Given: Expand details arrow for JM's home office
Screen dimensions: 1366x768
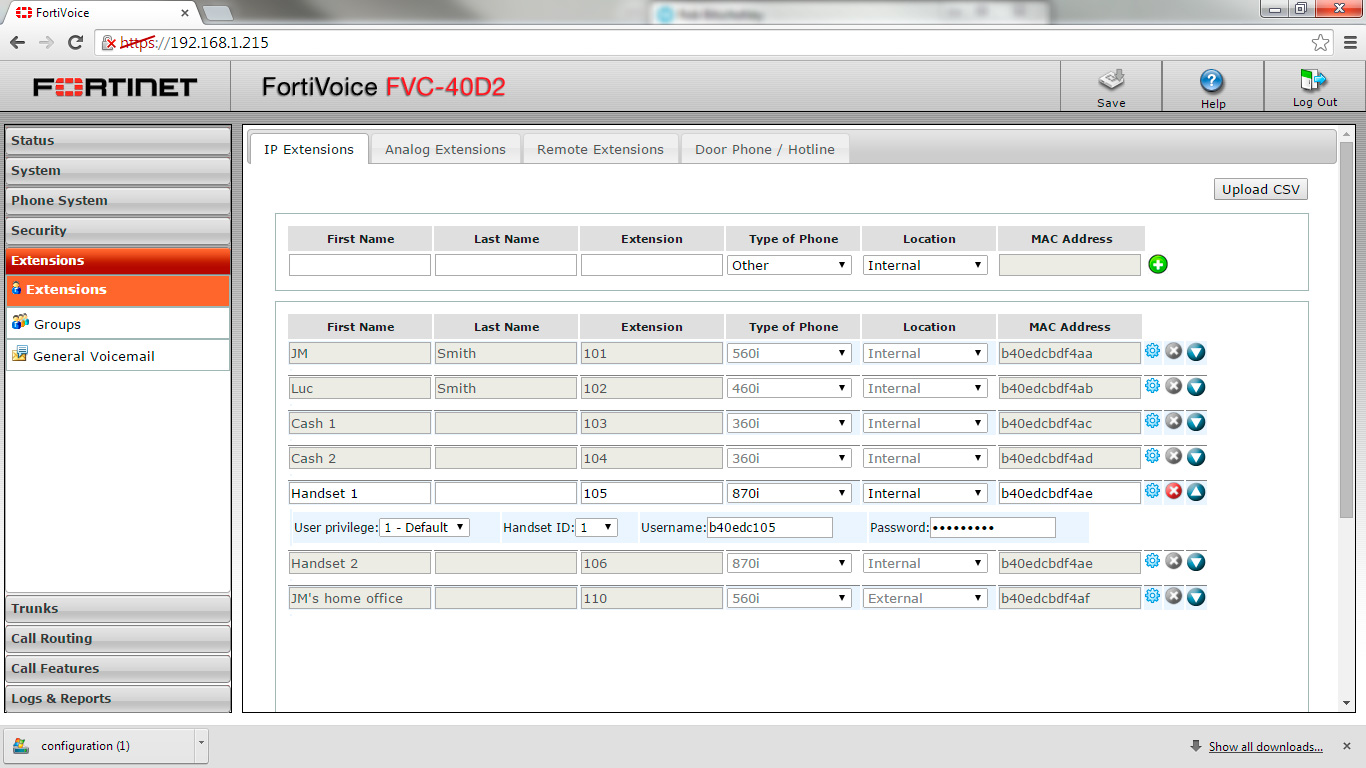Looking at the screenshot, I should pos(1196,597).
